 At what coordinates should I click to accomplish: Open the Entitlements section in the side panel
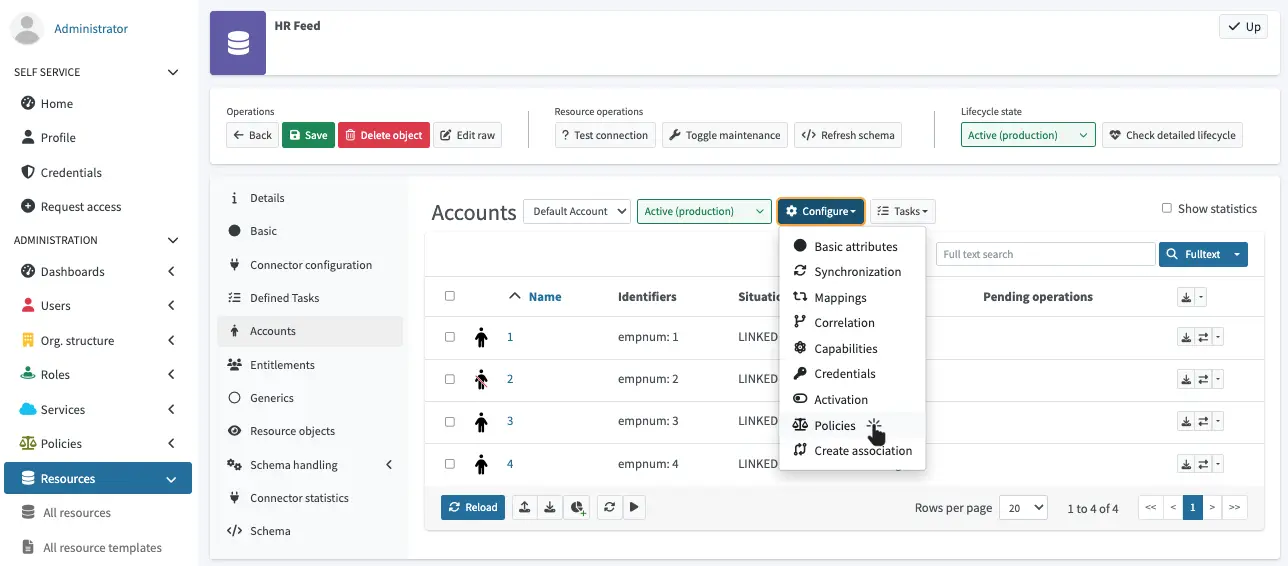(x=282, y=365)
